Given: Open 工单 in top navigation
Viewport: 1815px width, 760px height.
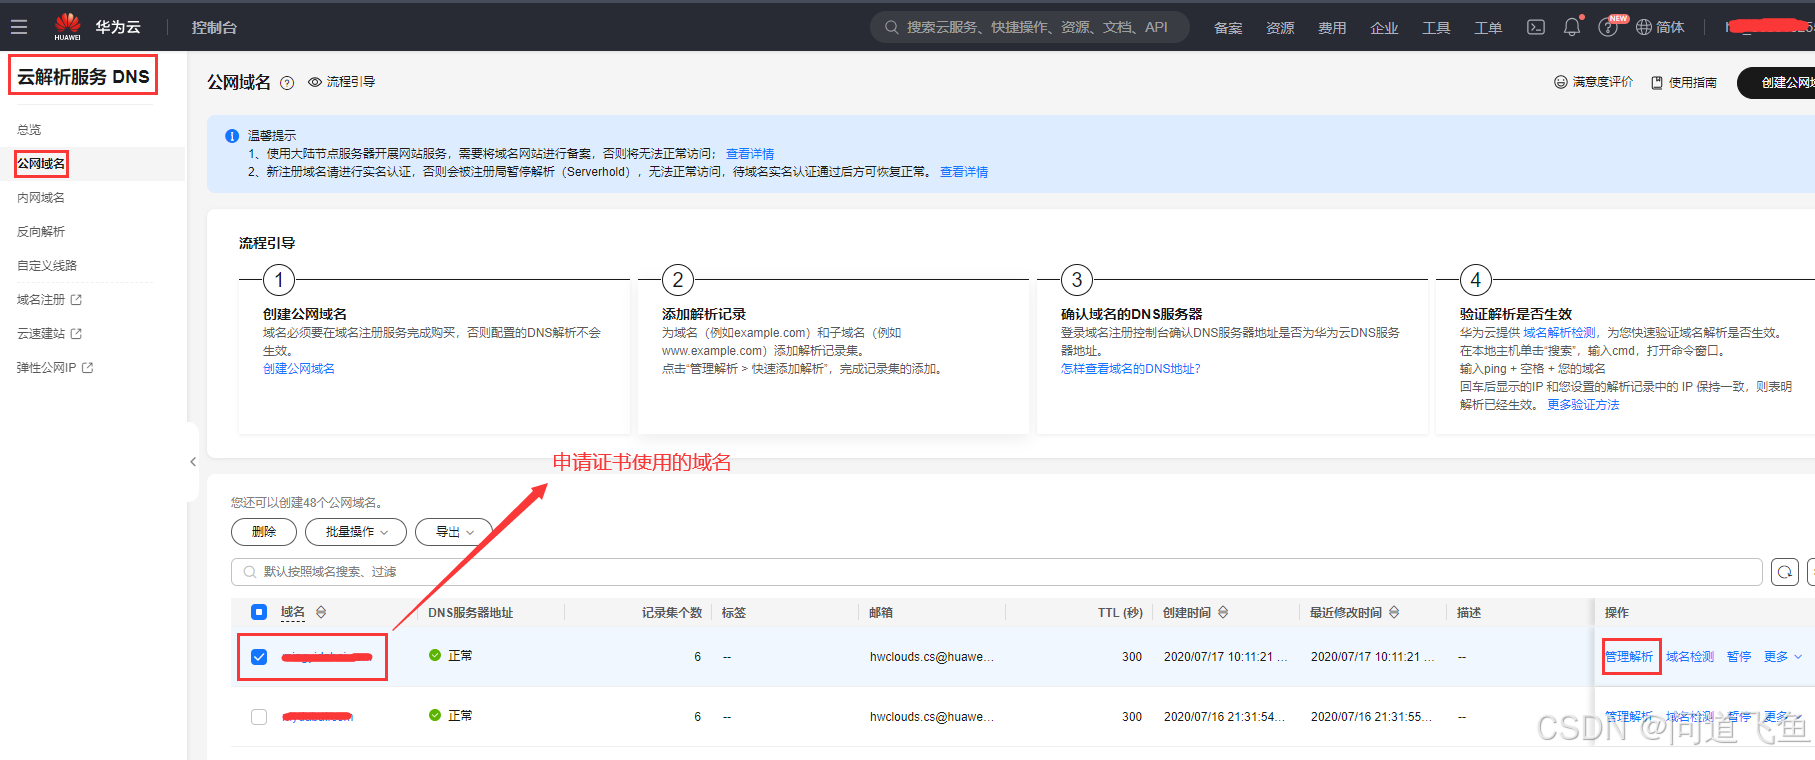Looking at the screenshot, I should [1488, 28].
